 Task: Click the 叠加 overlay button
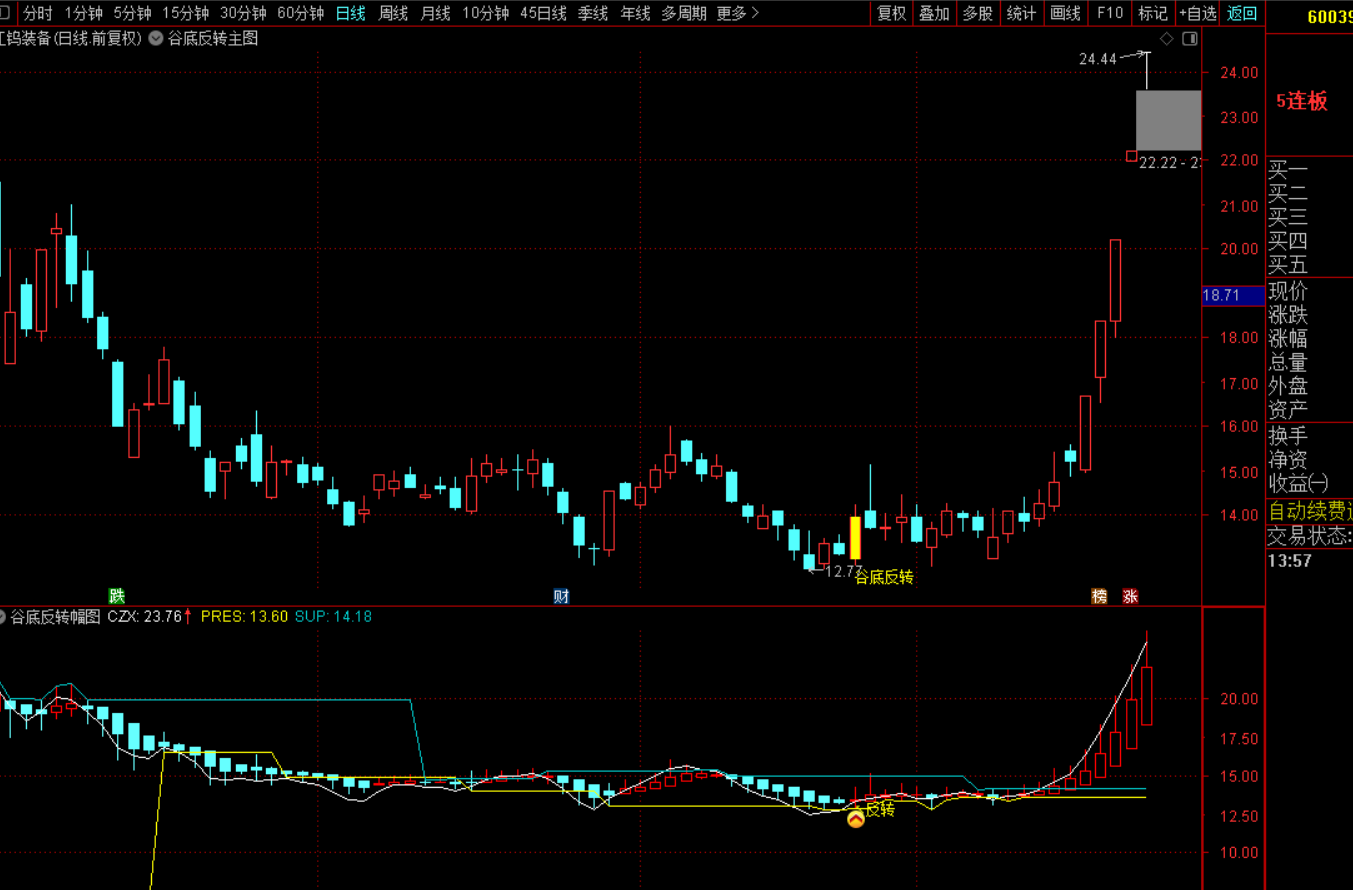click(x=934, y=13)
